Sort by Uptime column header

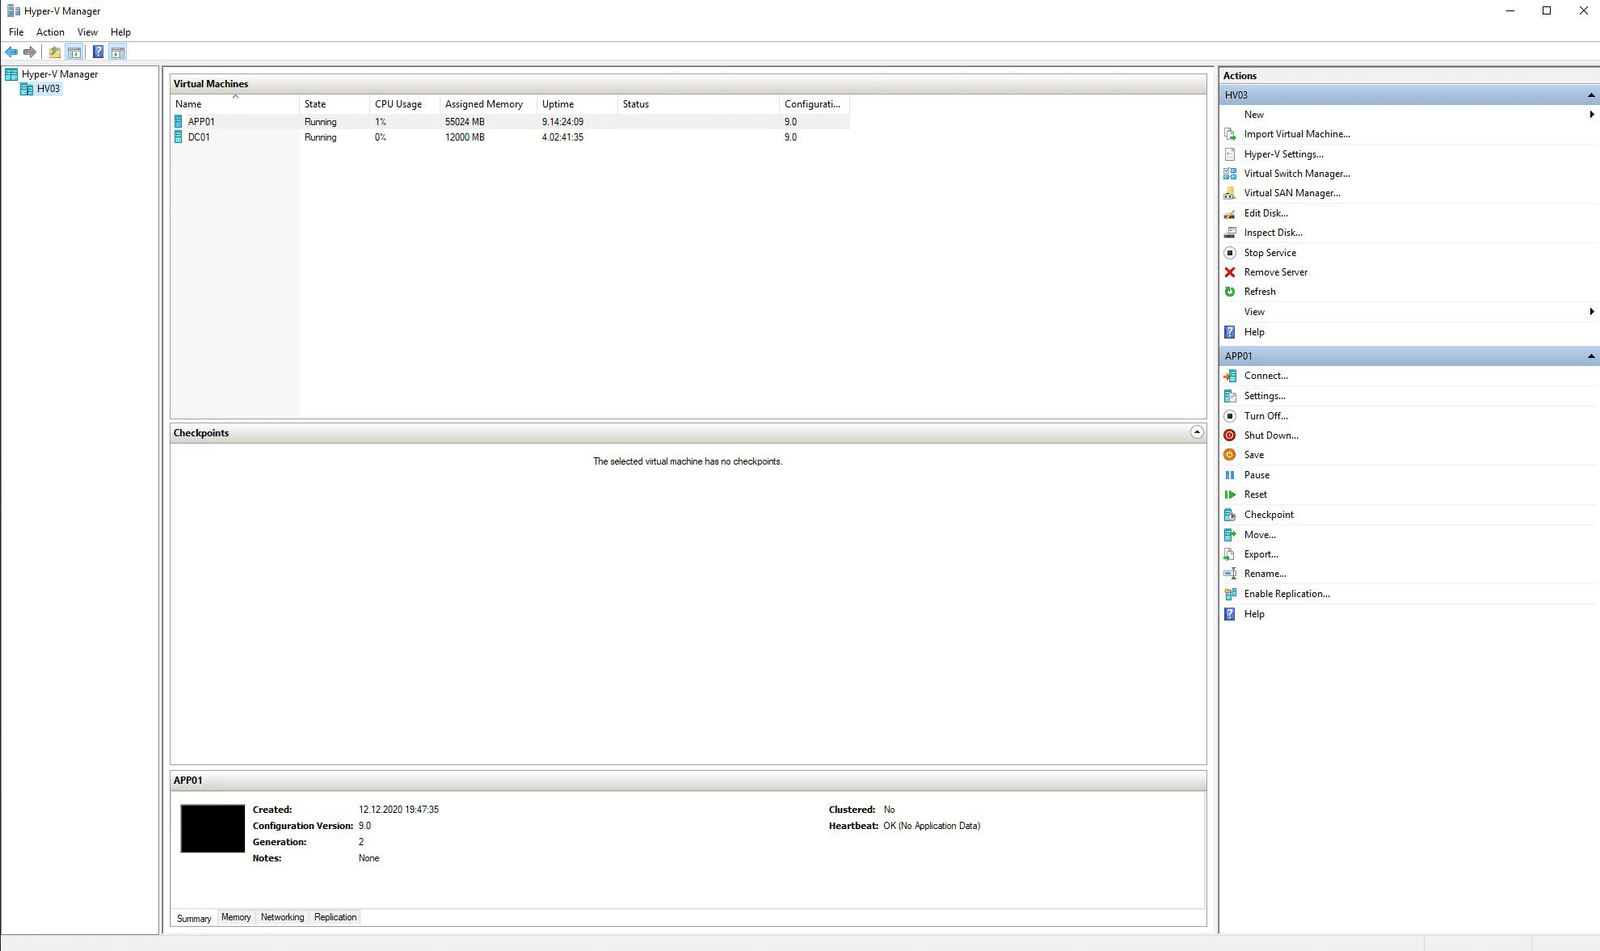[x=577, y=104]
